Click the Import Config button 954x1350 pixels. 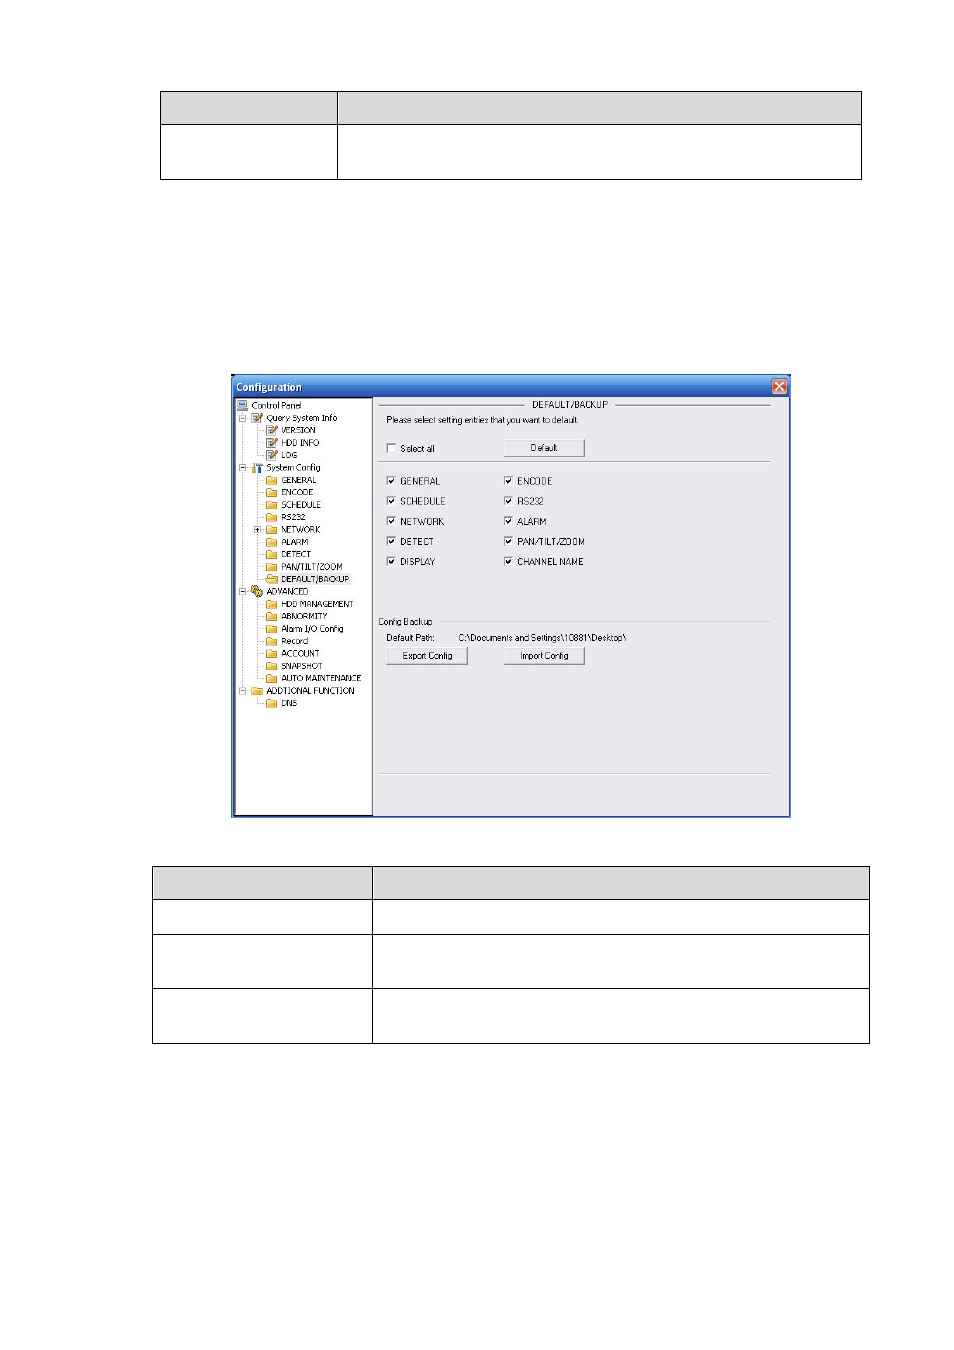pos(544,656)
